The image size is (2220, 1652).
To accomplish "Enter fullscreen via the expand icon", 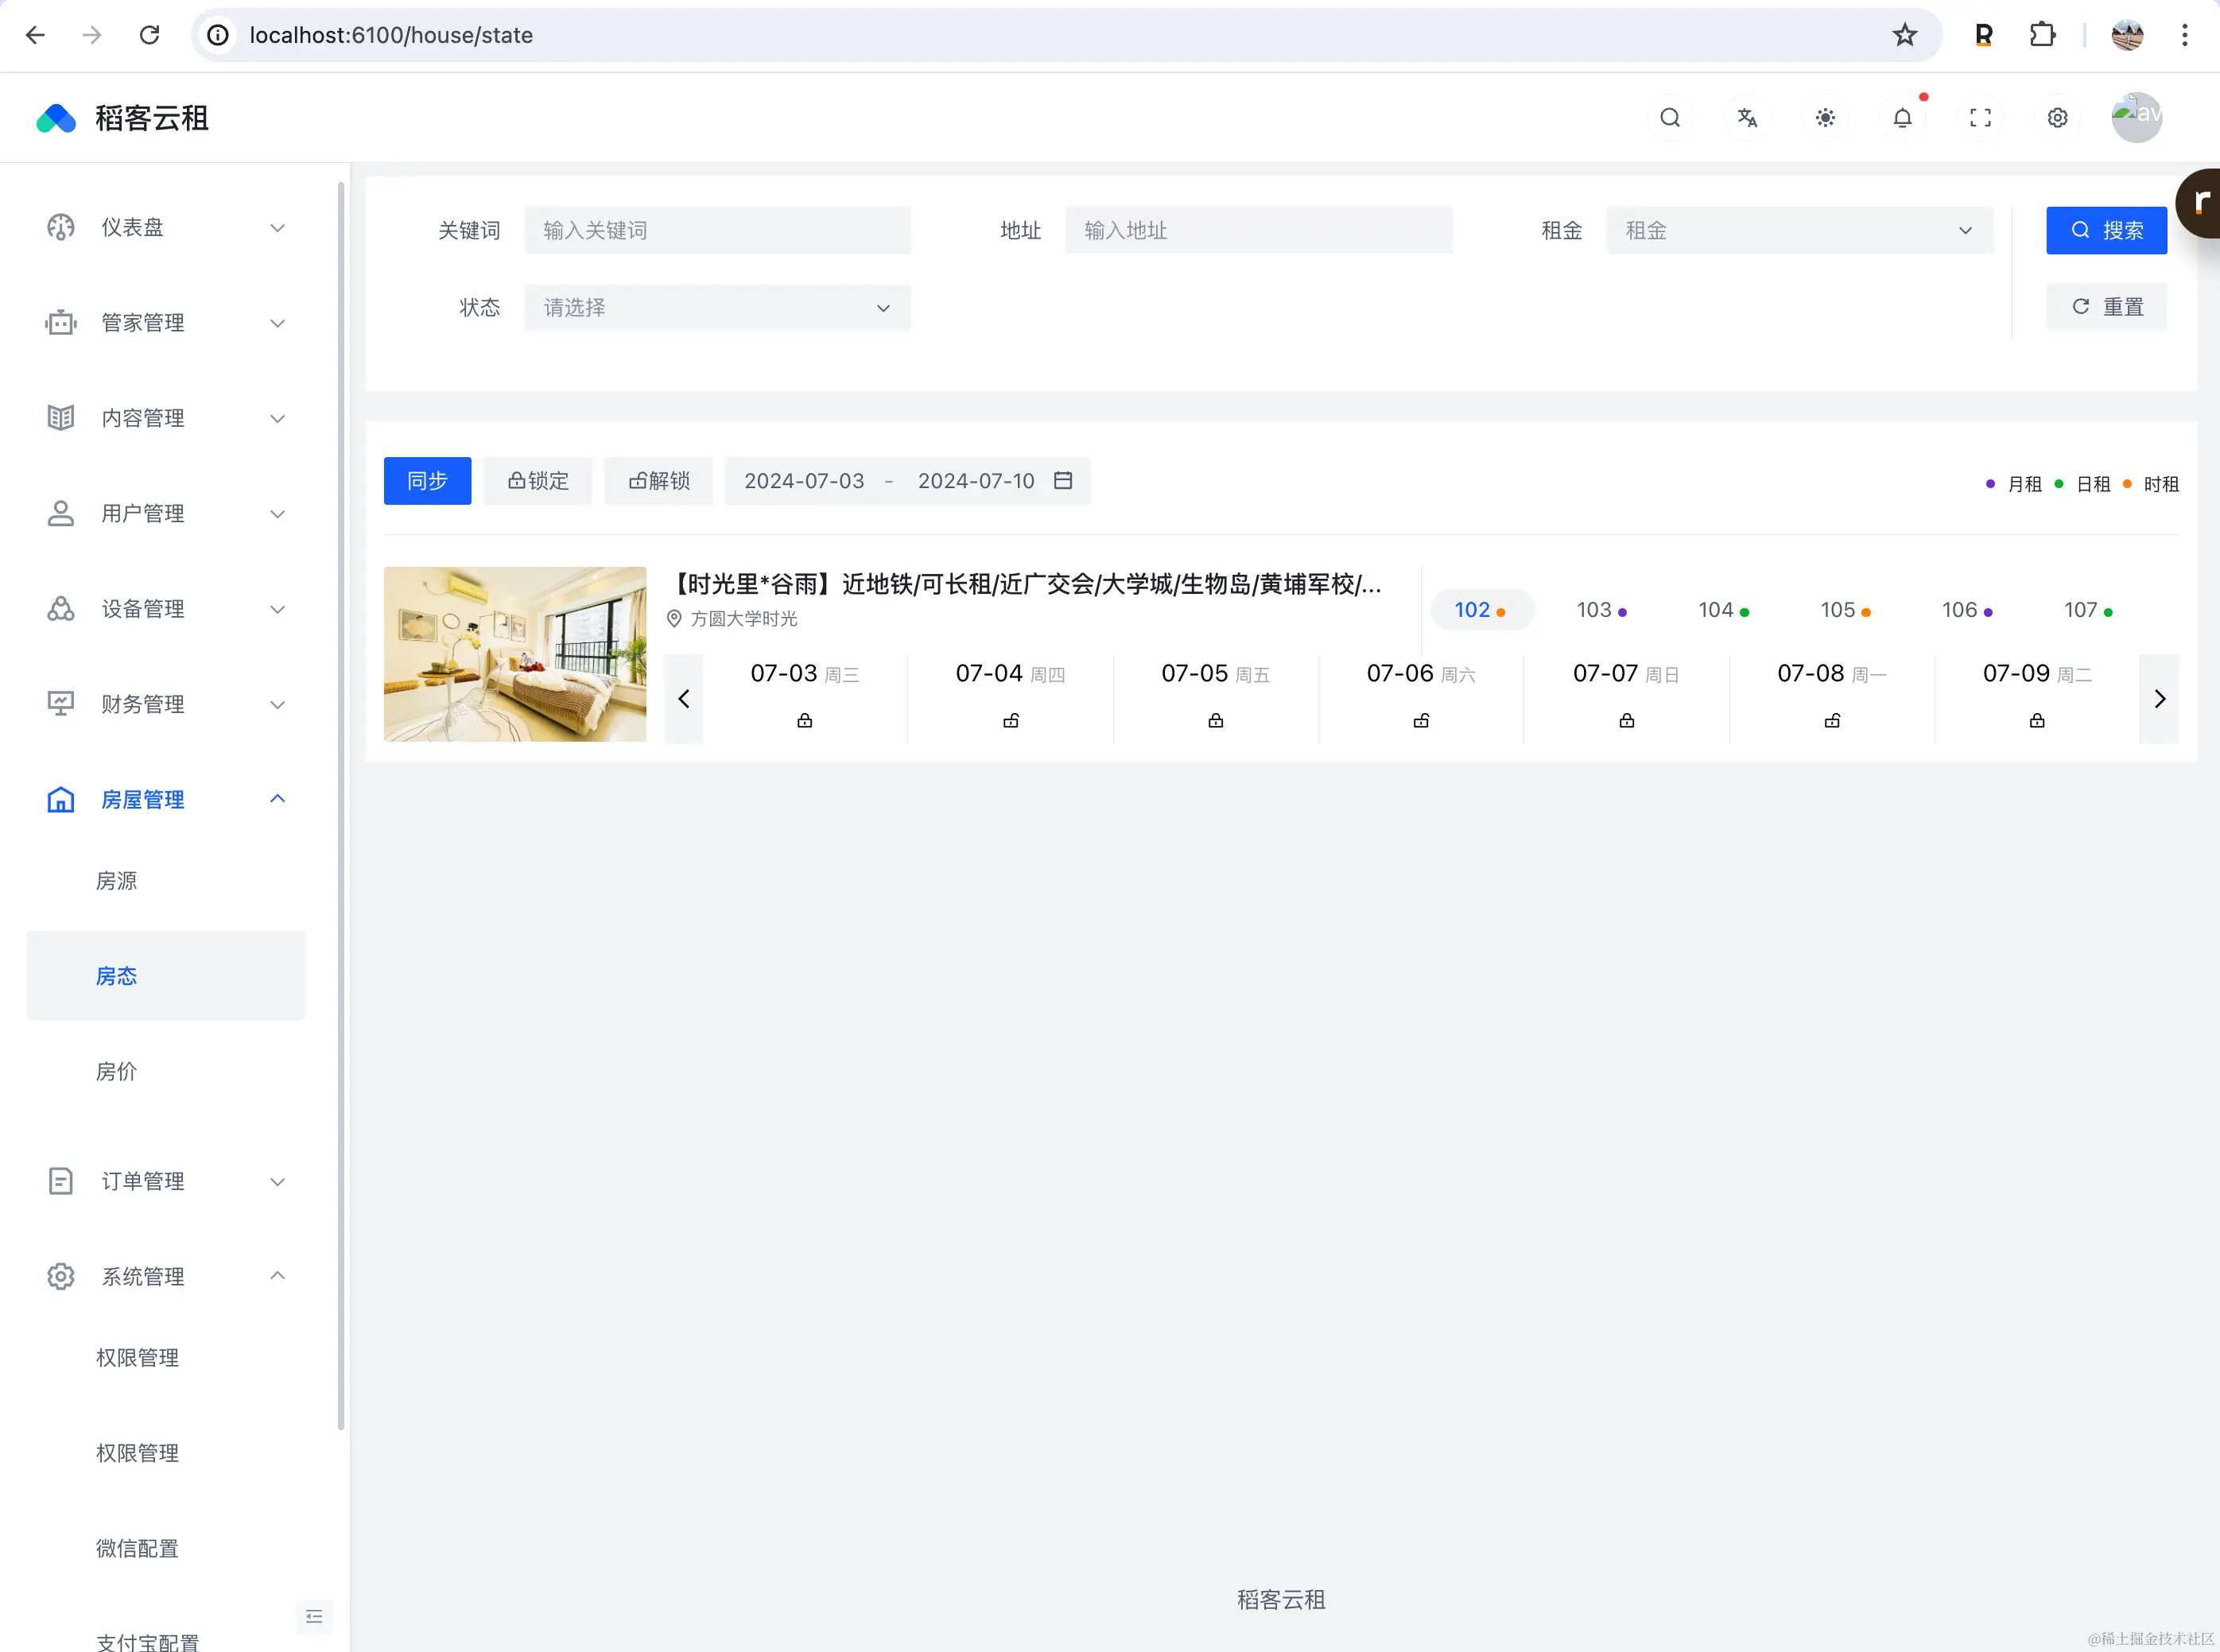I will 1980,117.
